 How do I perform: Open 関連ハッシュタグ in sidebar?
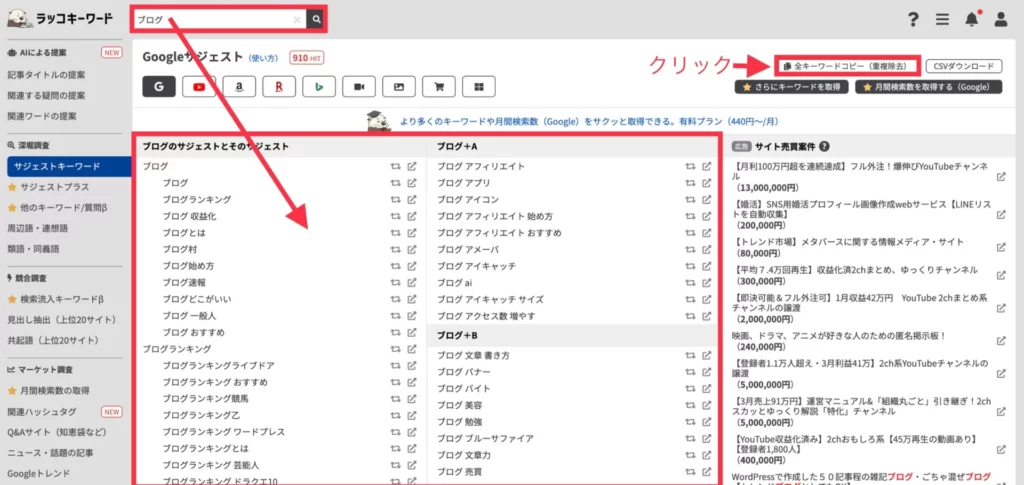(42, 411)
